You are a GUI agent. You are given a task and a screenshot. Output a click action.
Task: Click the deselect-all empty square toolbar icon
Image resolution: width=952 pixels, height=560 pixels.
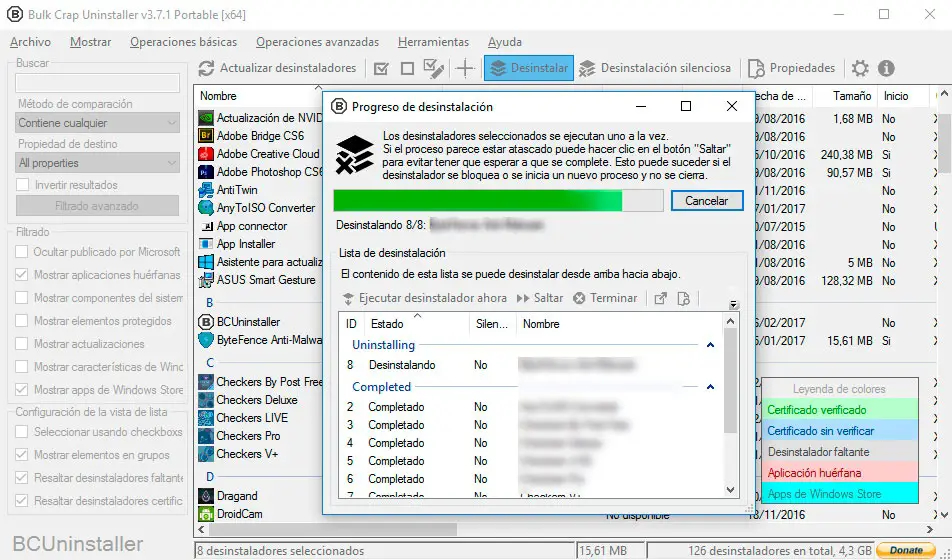pyautogui.click(x=407, y=69)
